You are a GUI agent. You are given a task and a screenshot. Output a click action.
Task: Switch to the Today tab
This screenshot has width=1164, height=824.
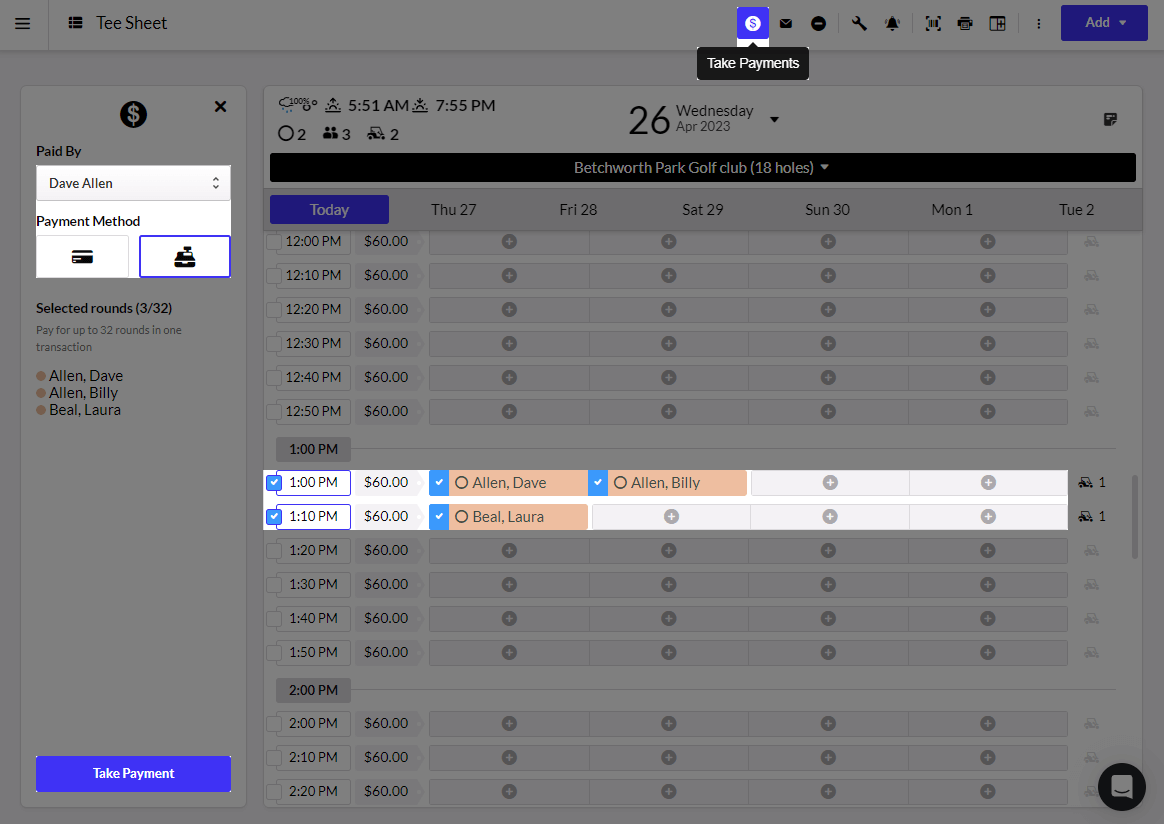(x=329, y=210)
